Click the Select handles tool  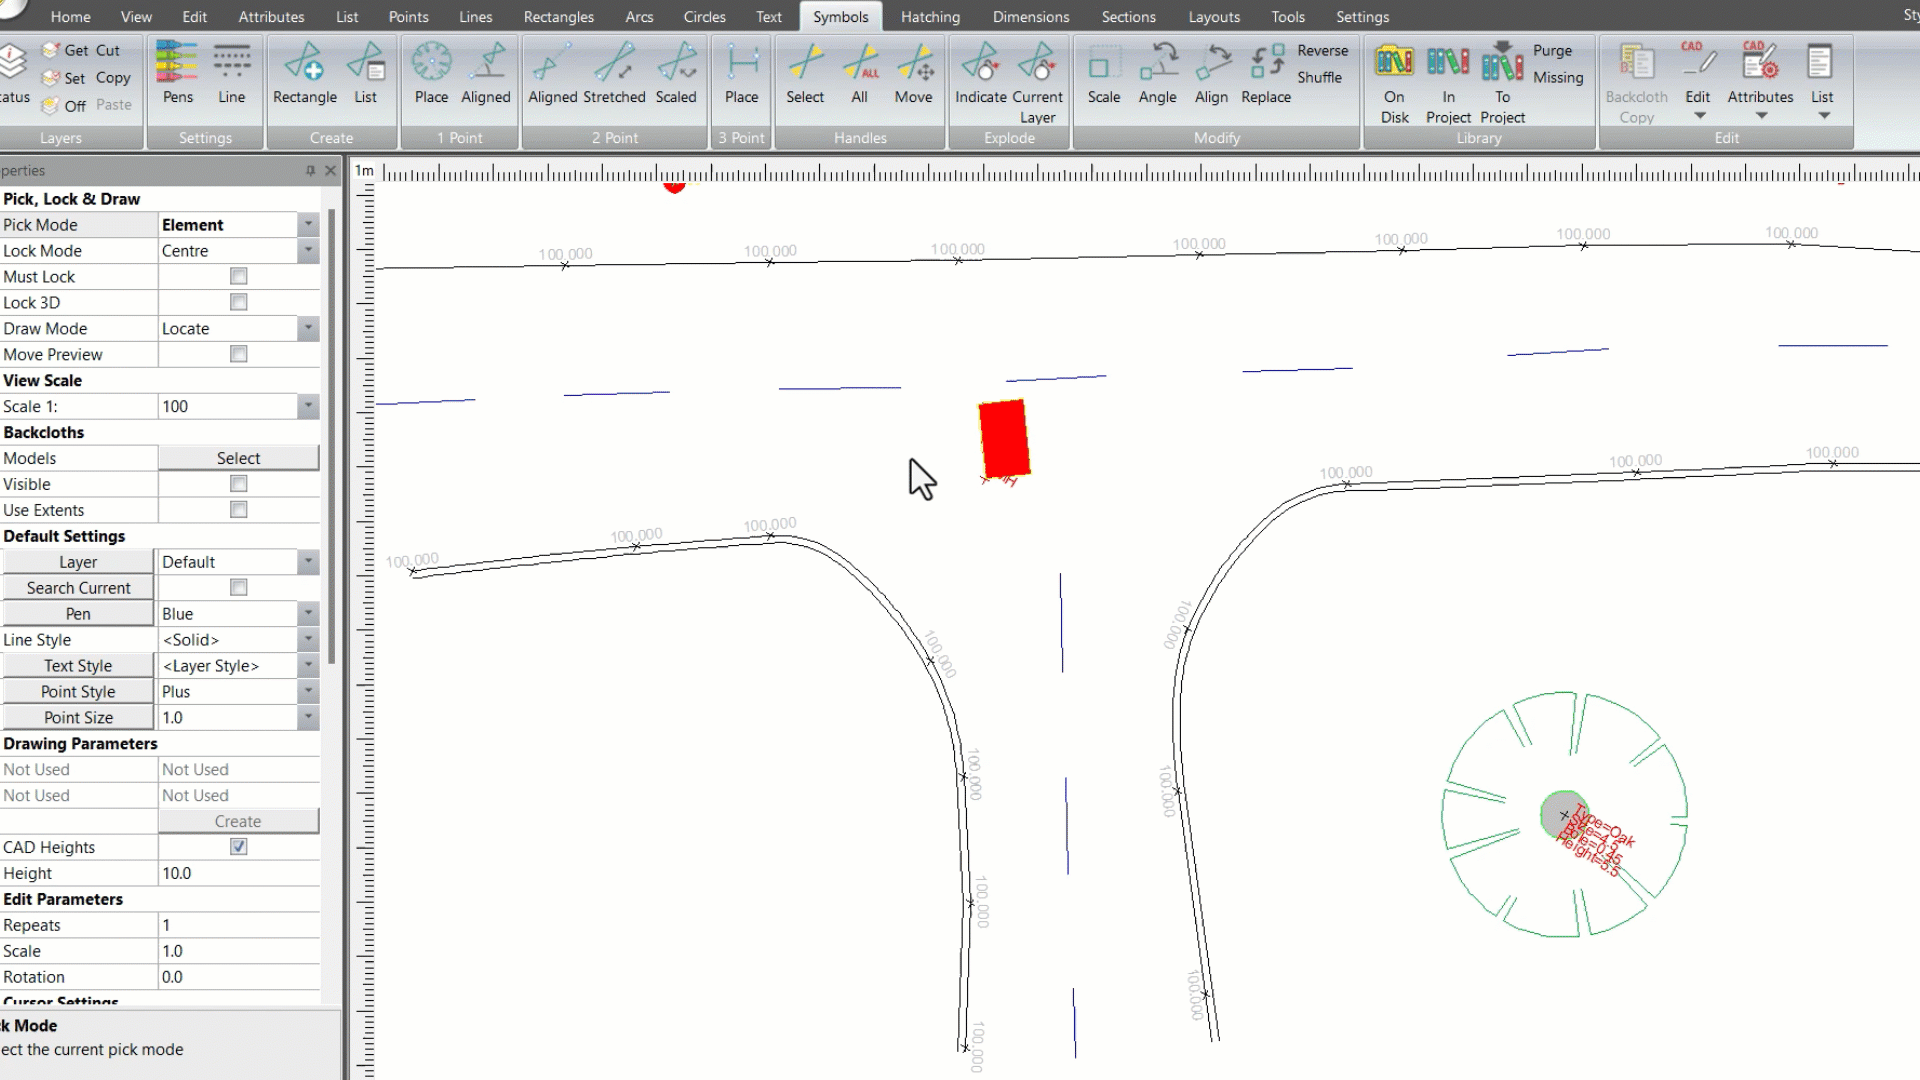(x=805, y=75)
